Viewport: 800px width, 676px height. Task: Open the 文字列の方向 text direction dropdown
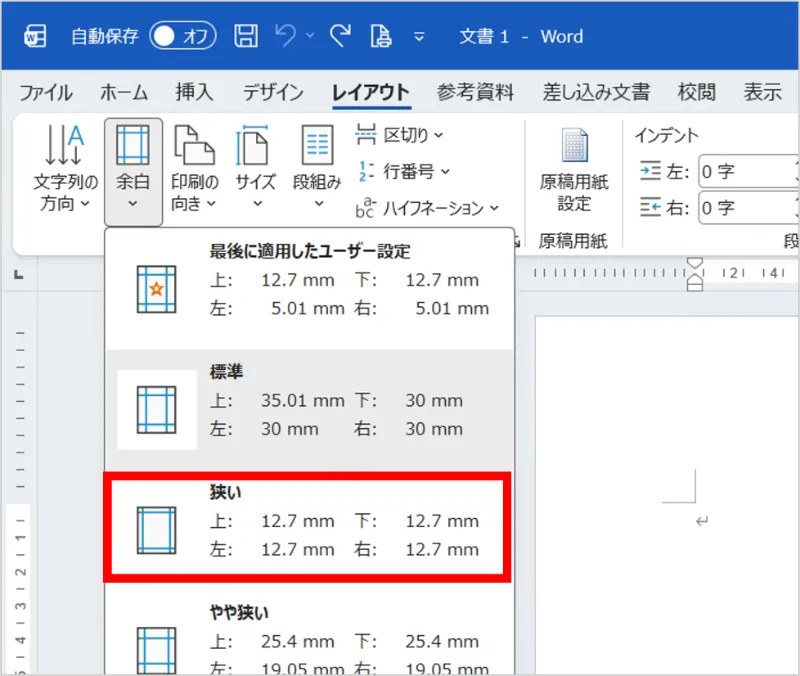click(65, 169)
